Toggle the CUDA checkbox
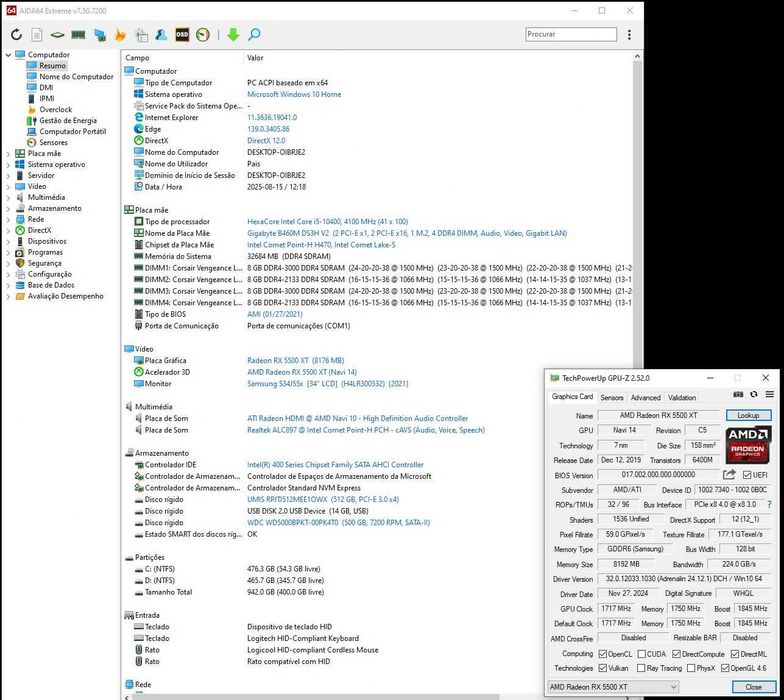Image resolution: width=784 pixels, height=700 pixels. [x=642, y=654]
